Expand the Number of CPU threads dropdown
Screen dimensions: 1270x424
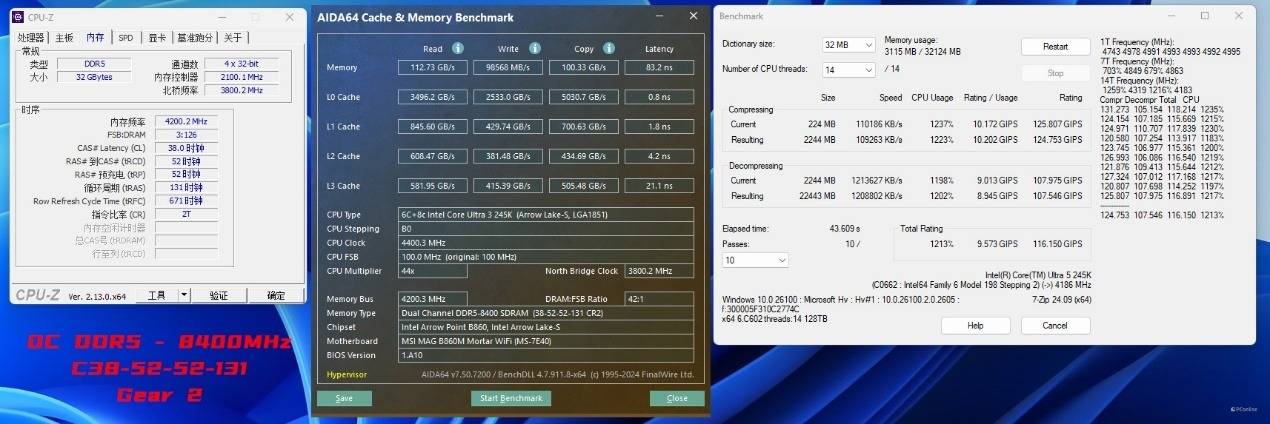(x=848, y=69)
